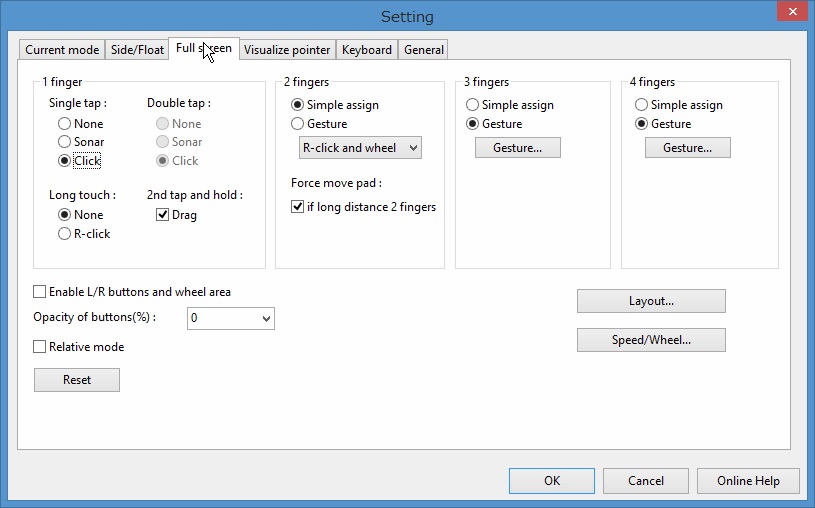This screenshot has height=508, width=815.
Task: Turn on Relative mode
Action: click(x=40, y=347)
